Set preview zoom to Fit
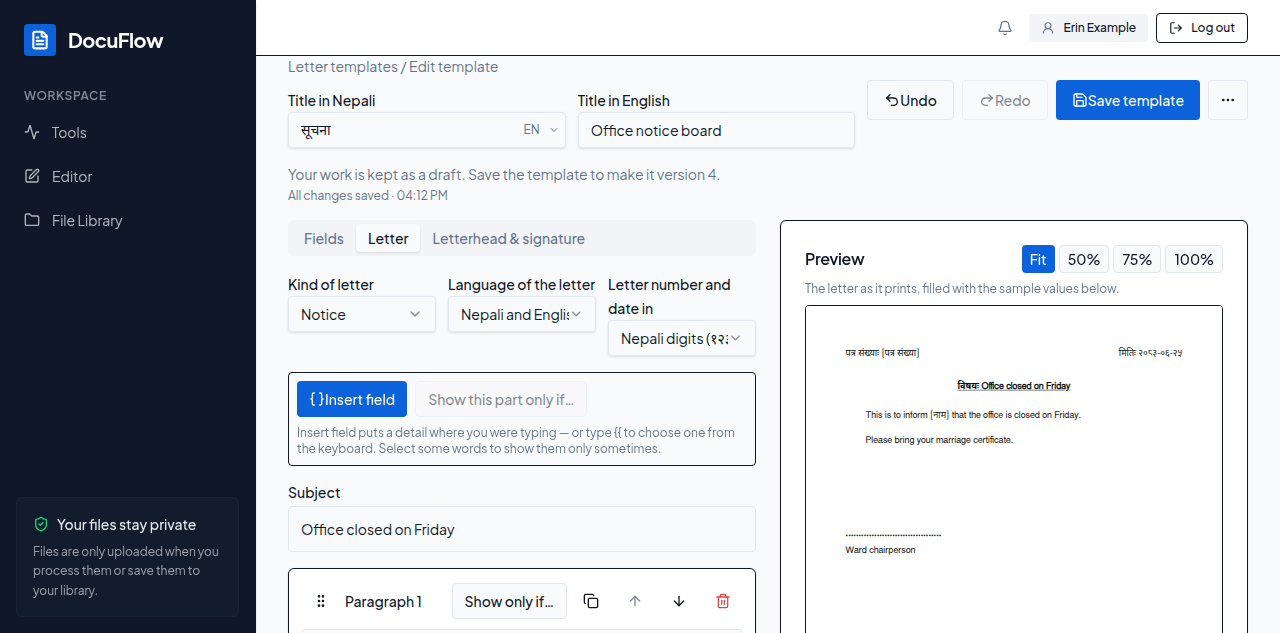The image size is (1280, 633). (1038, 259)
